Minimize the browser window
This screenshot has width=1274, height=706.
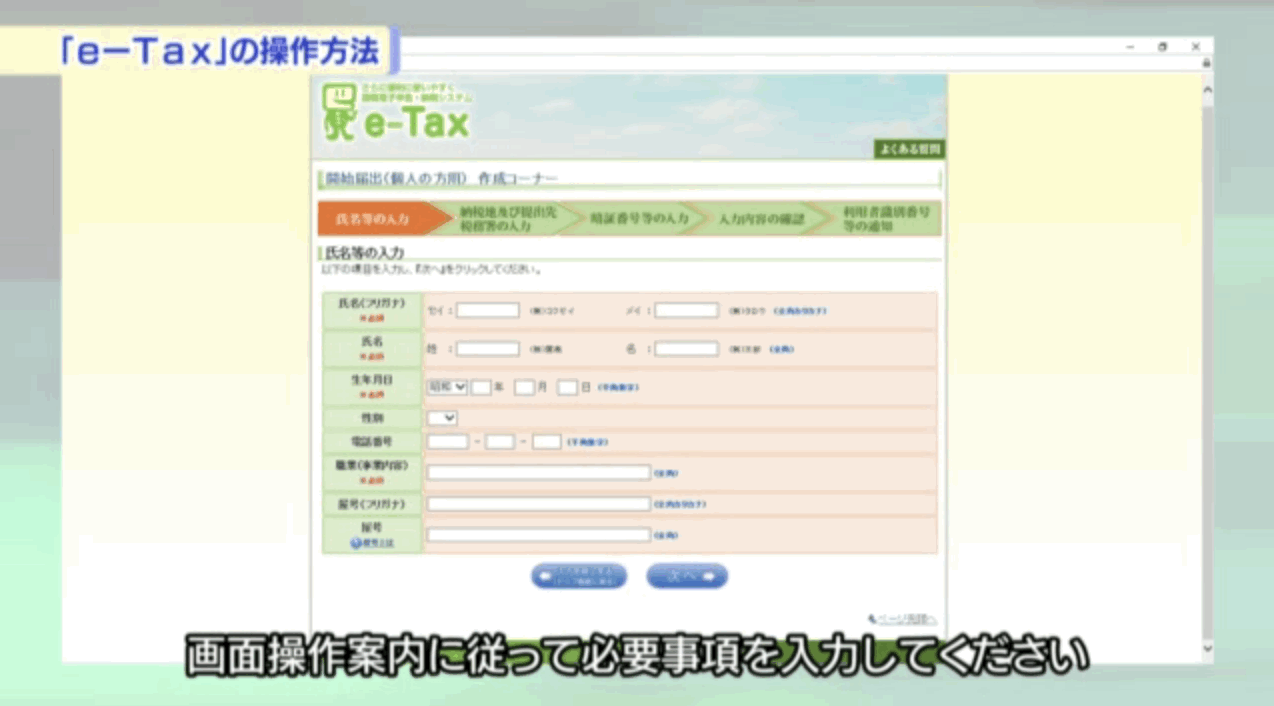pyautogui.click(x=1130, y=47)
